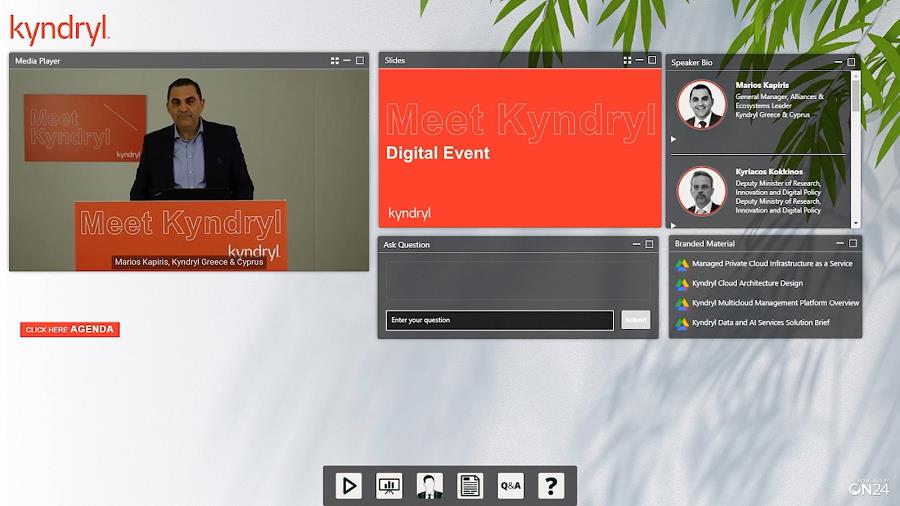Expand Kyriacos Kokkinos bio details arrow

pos(673,224)
